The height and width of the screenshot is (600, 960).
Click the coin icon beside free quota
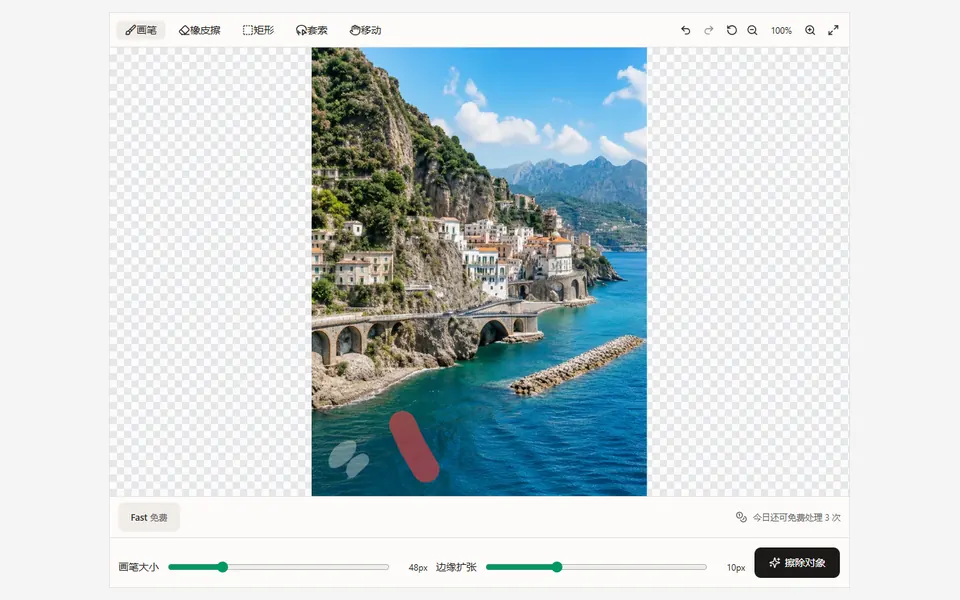(741, 517)
